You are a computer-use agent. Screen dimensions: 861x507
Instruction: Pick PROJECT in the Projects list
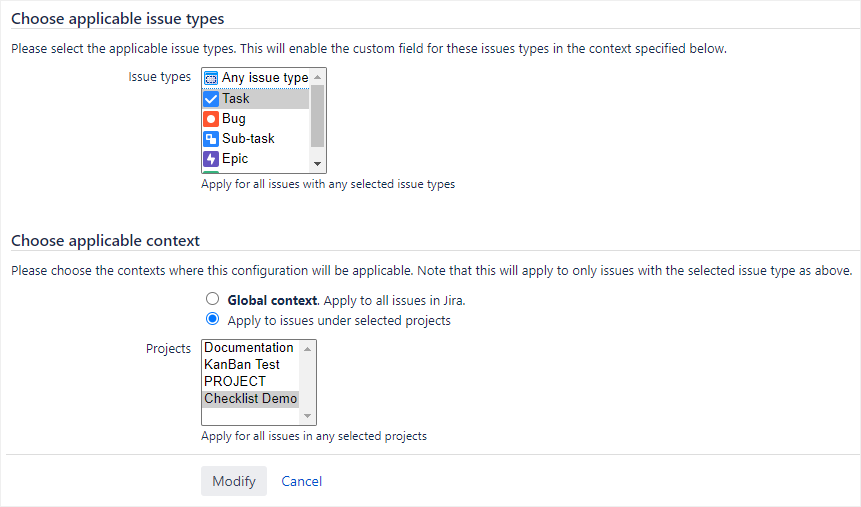[x=235, y=382]
